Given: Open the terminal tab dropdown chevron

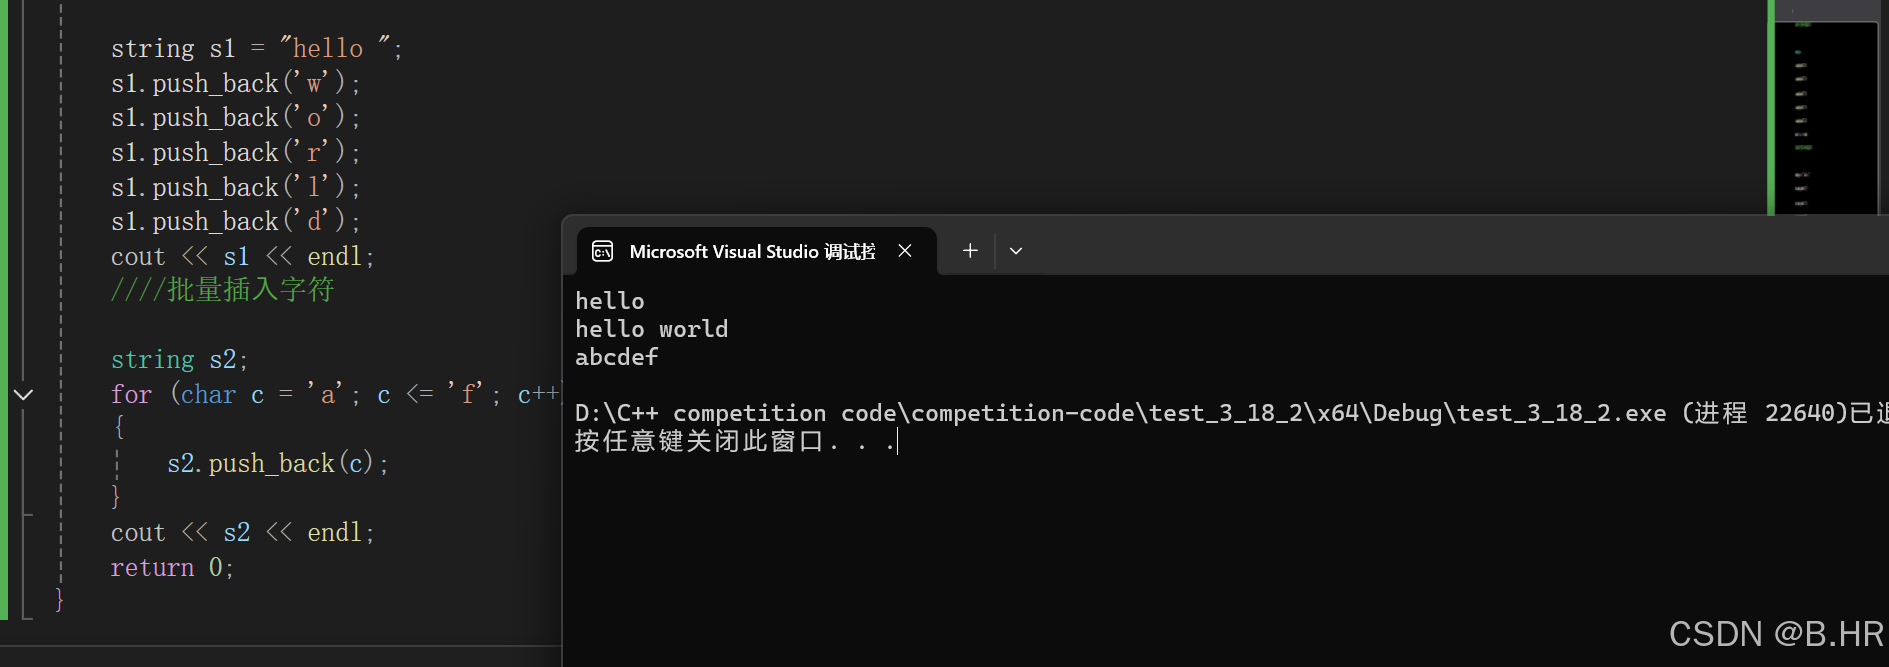Looking at the screenshot, I should tap(1016, 251).
